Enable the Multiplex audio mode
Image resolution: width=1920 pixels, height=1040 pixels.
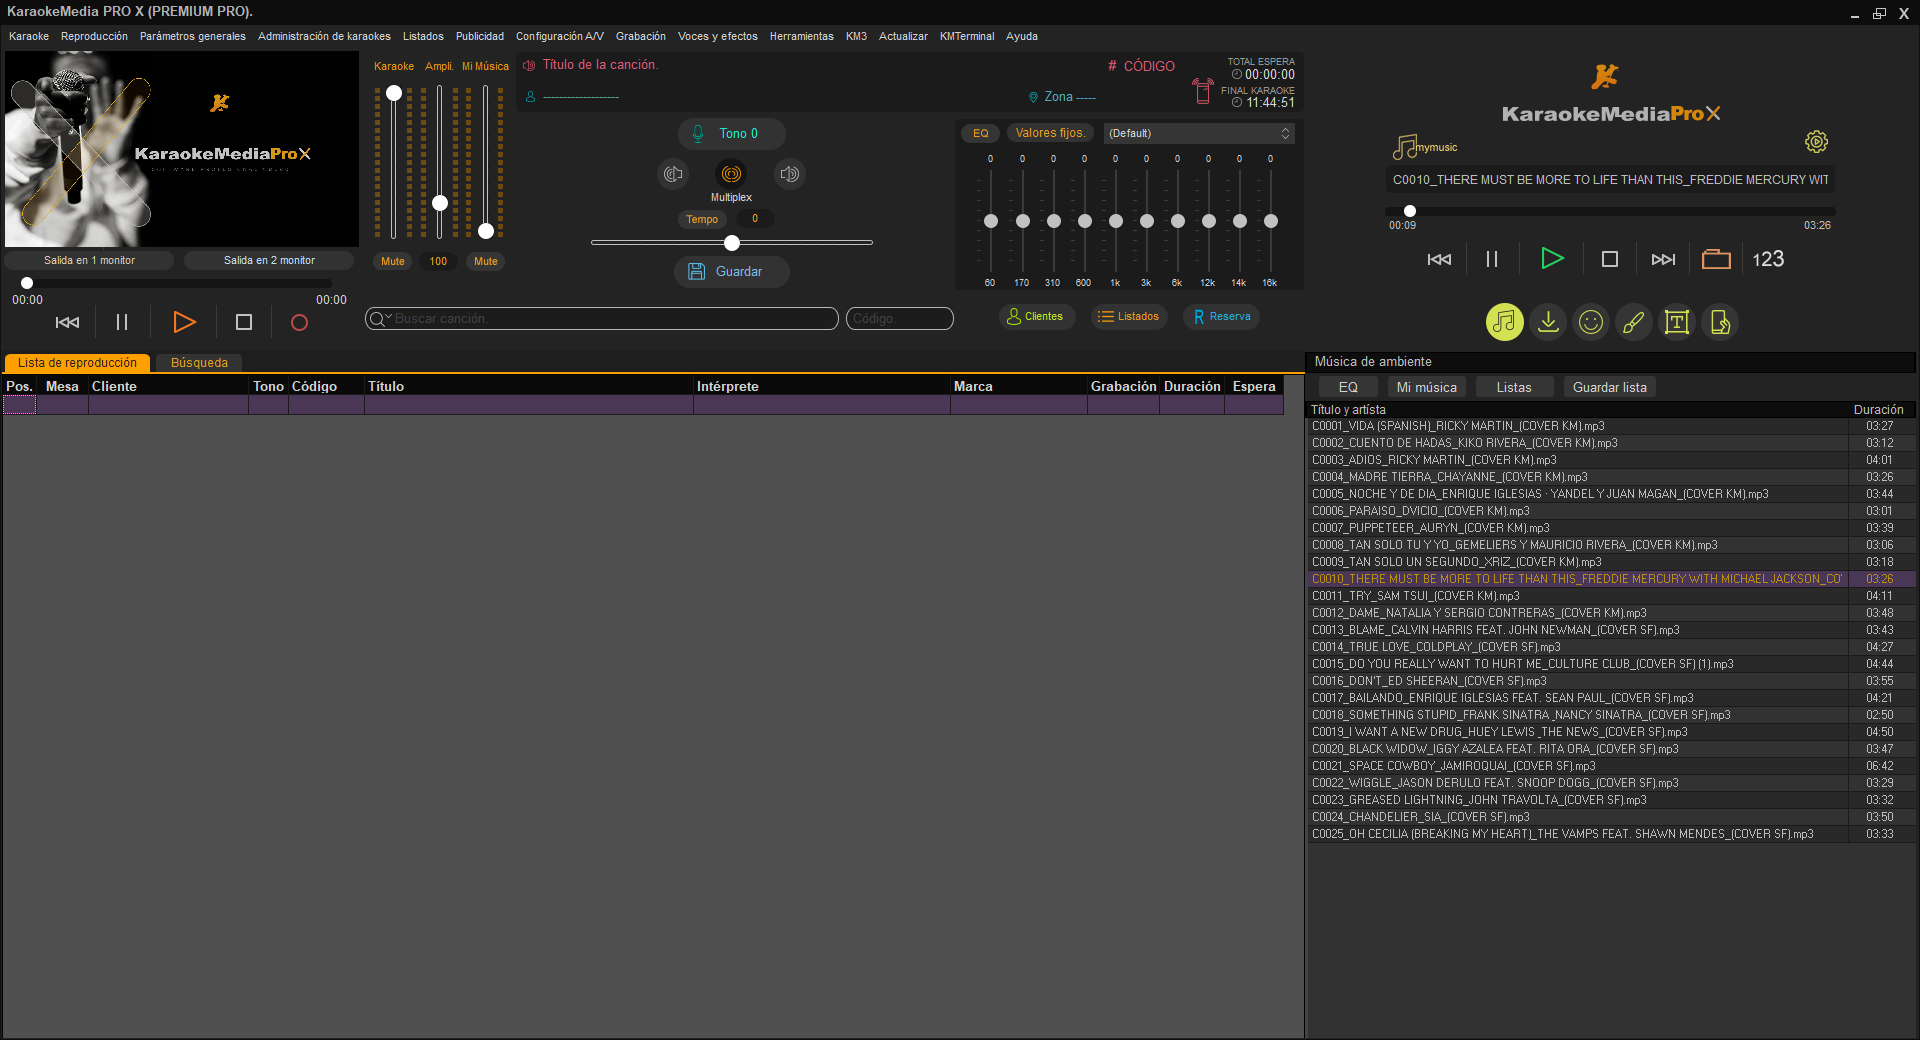(731, 174)
